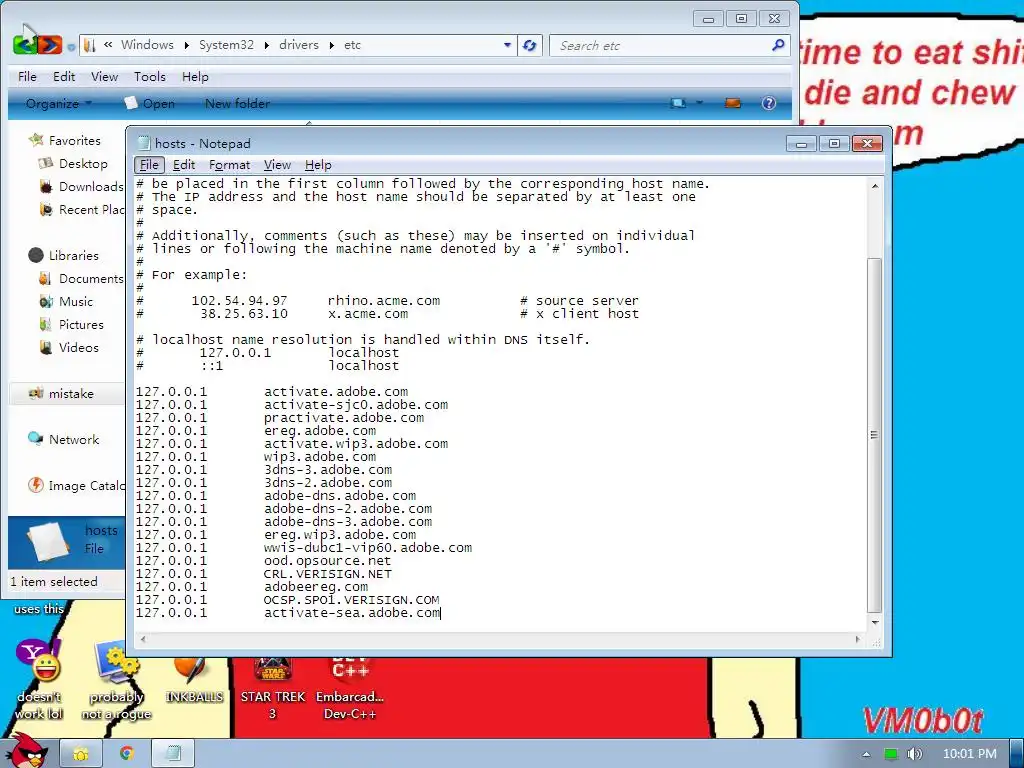Click the CRL.VERISIGN.NET entry in hosts file
Viewport: 1024px width, 768px height.
coord(328,574)
